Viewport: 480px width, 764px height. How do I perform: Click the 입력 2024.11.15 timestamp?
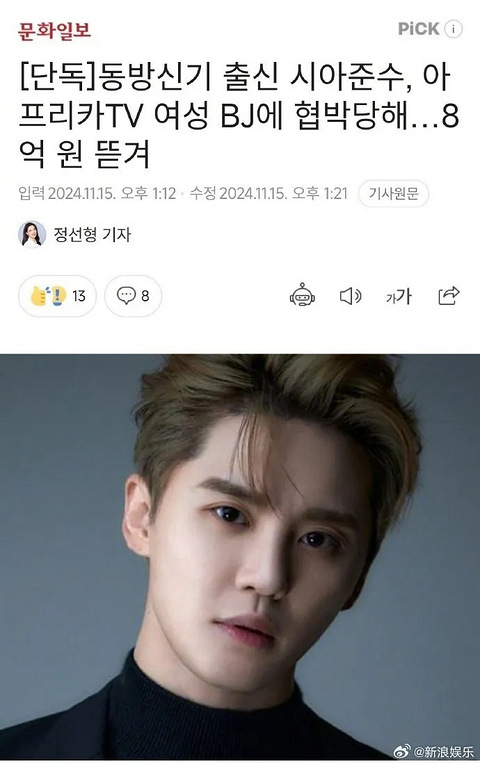click(97, 194)
